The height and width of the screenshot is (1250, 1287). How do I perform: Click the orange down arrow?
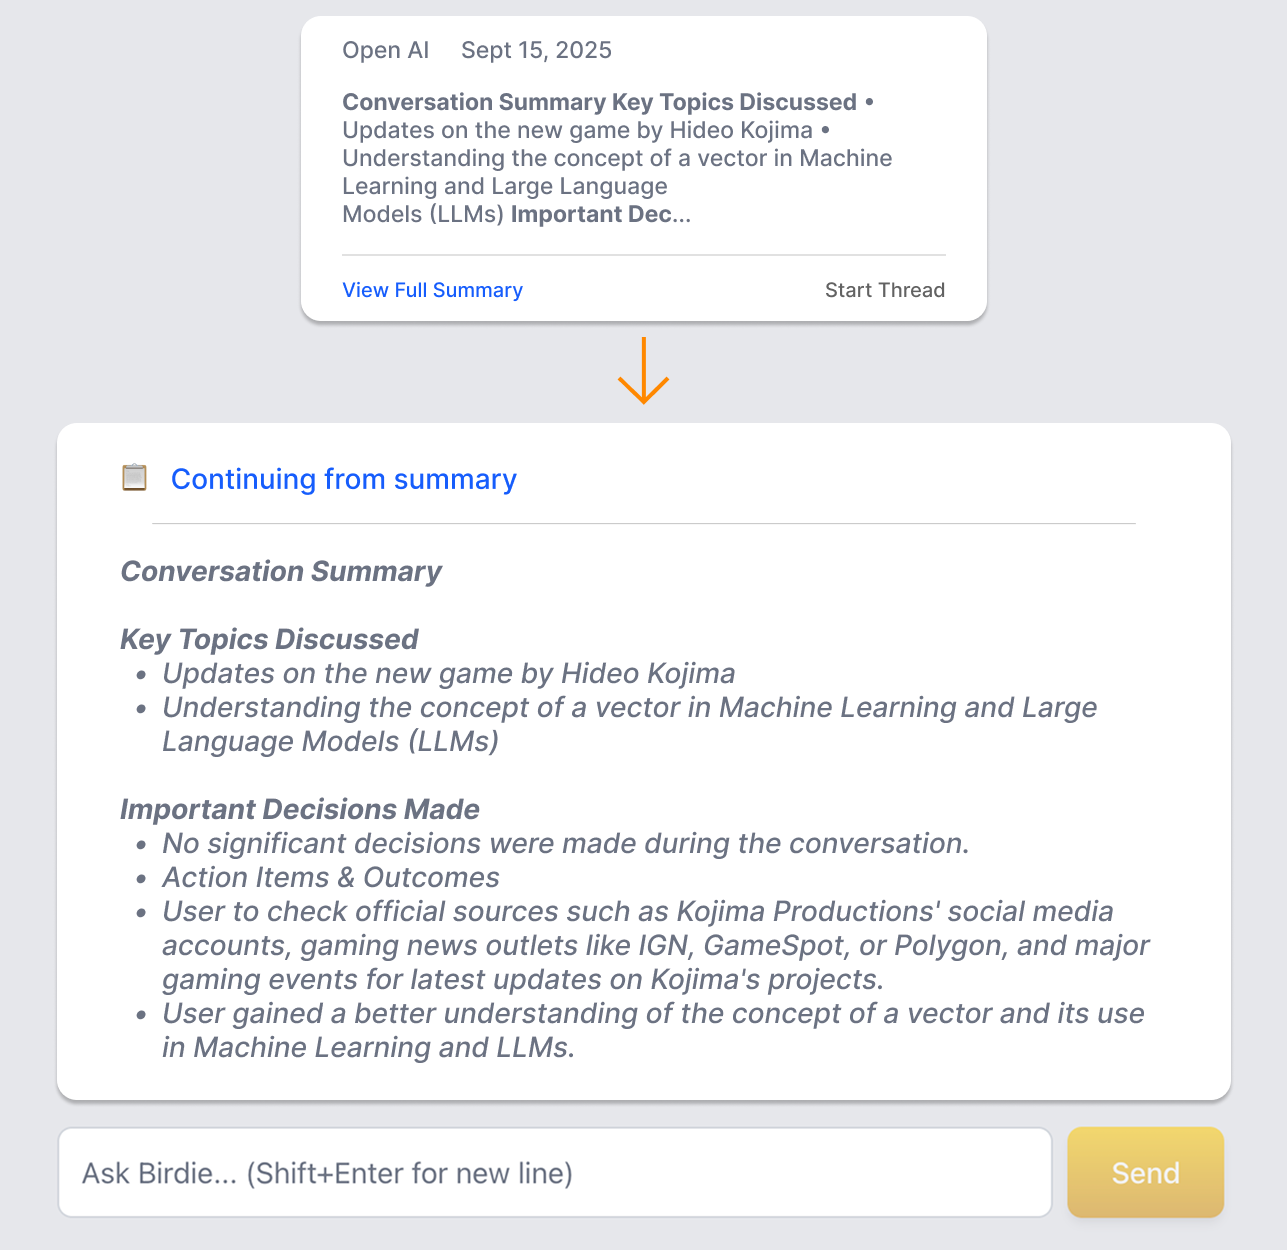[x=643, y=371]
